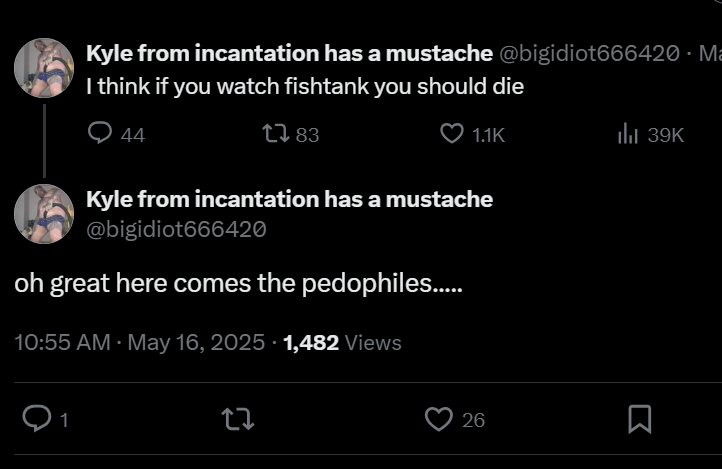Click the 26 likes count on the reply tweet

tap(474, 421)
